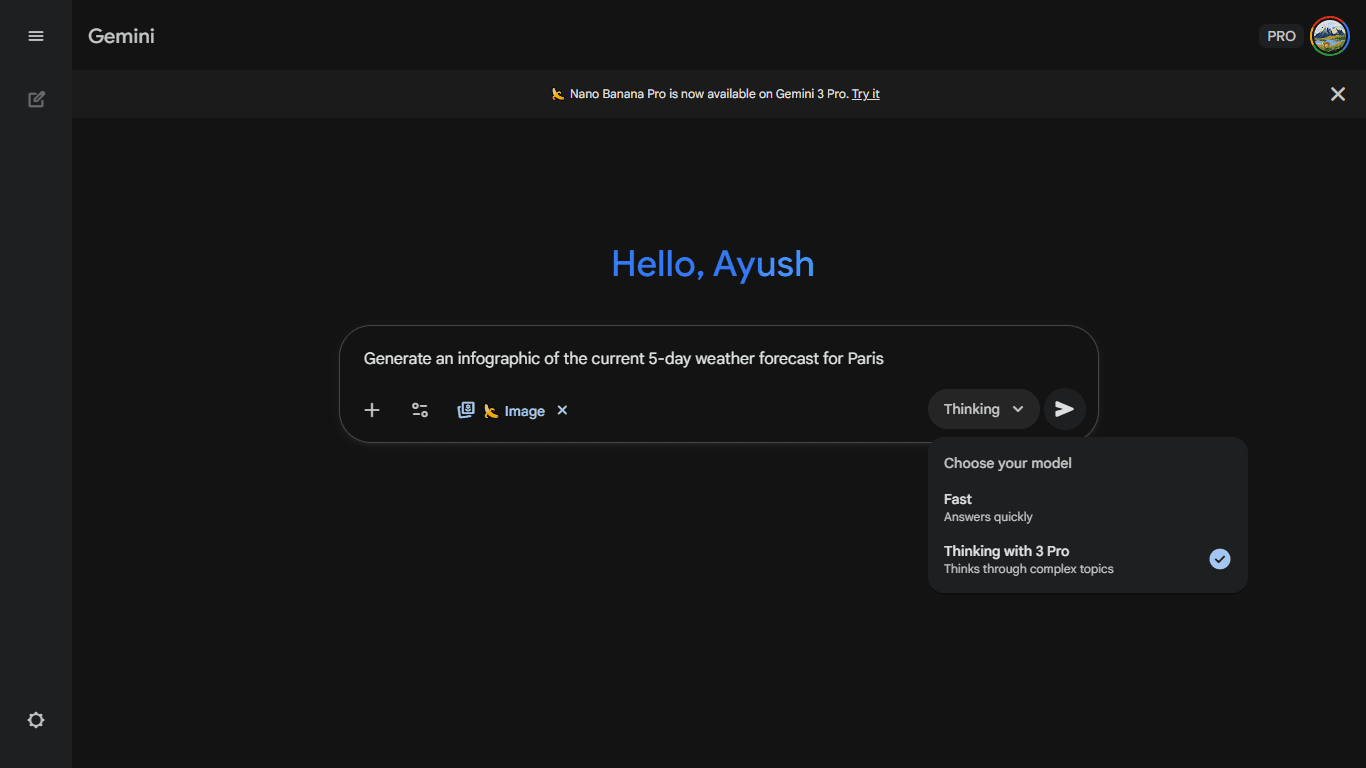This screenshot has width=1366, height=768.
Task: Click the Gemini logo text
Action: 121,36
